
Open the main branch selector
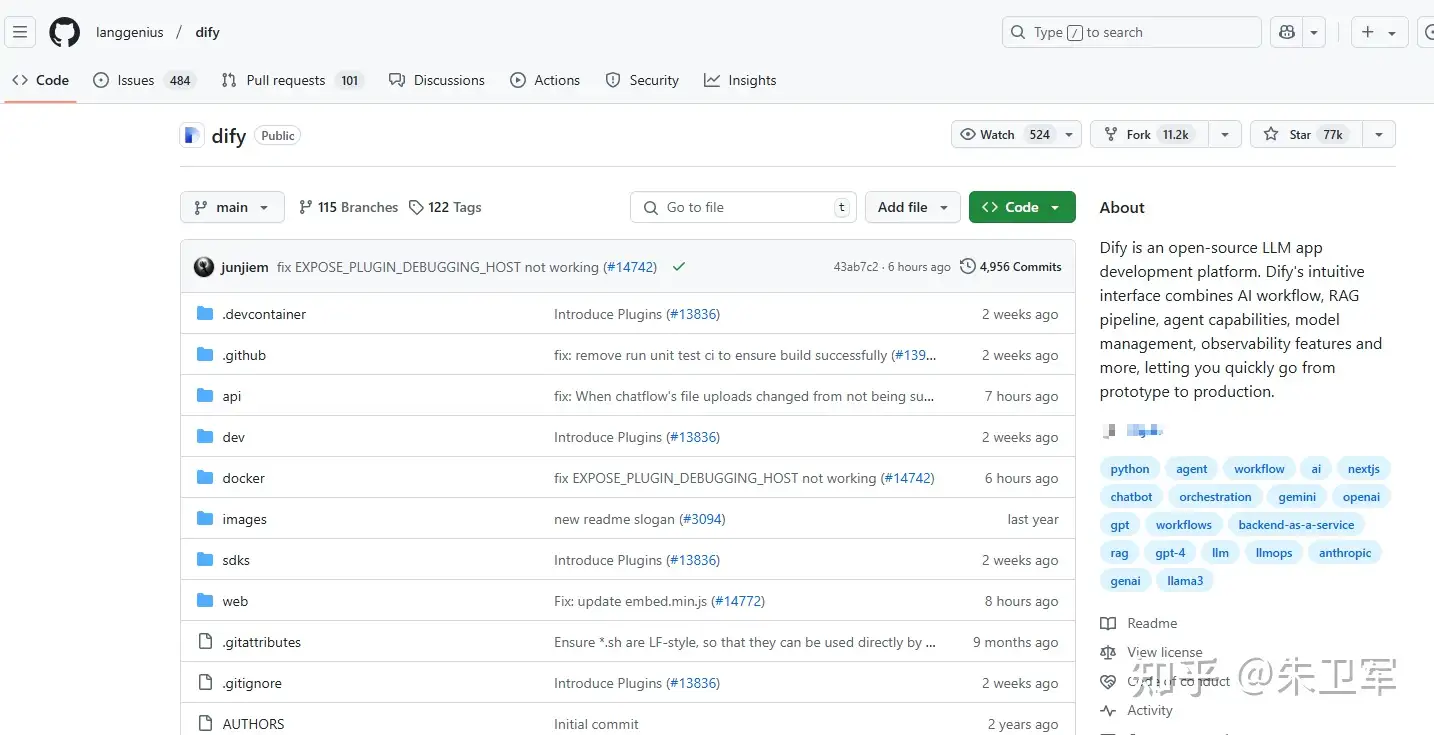232,207
